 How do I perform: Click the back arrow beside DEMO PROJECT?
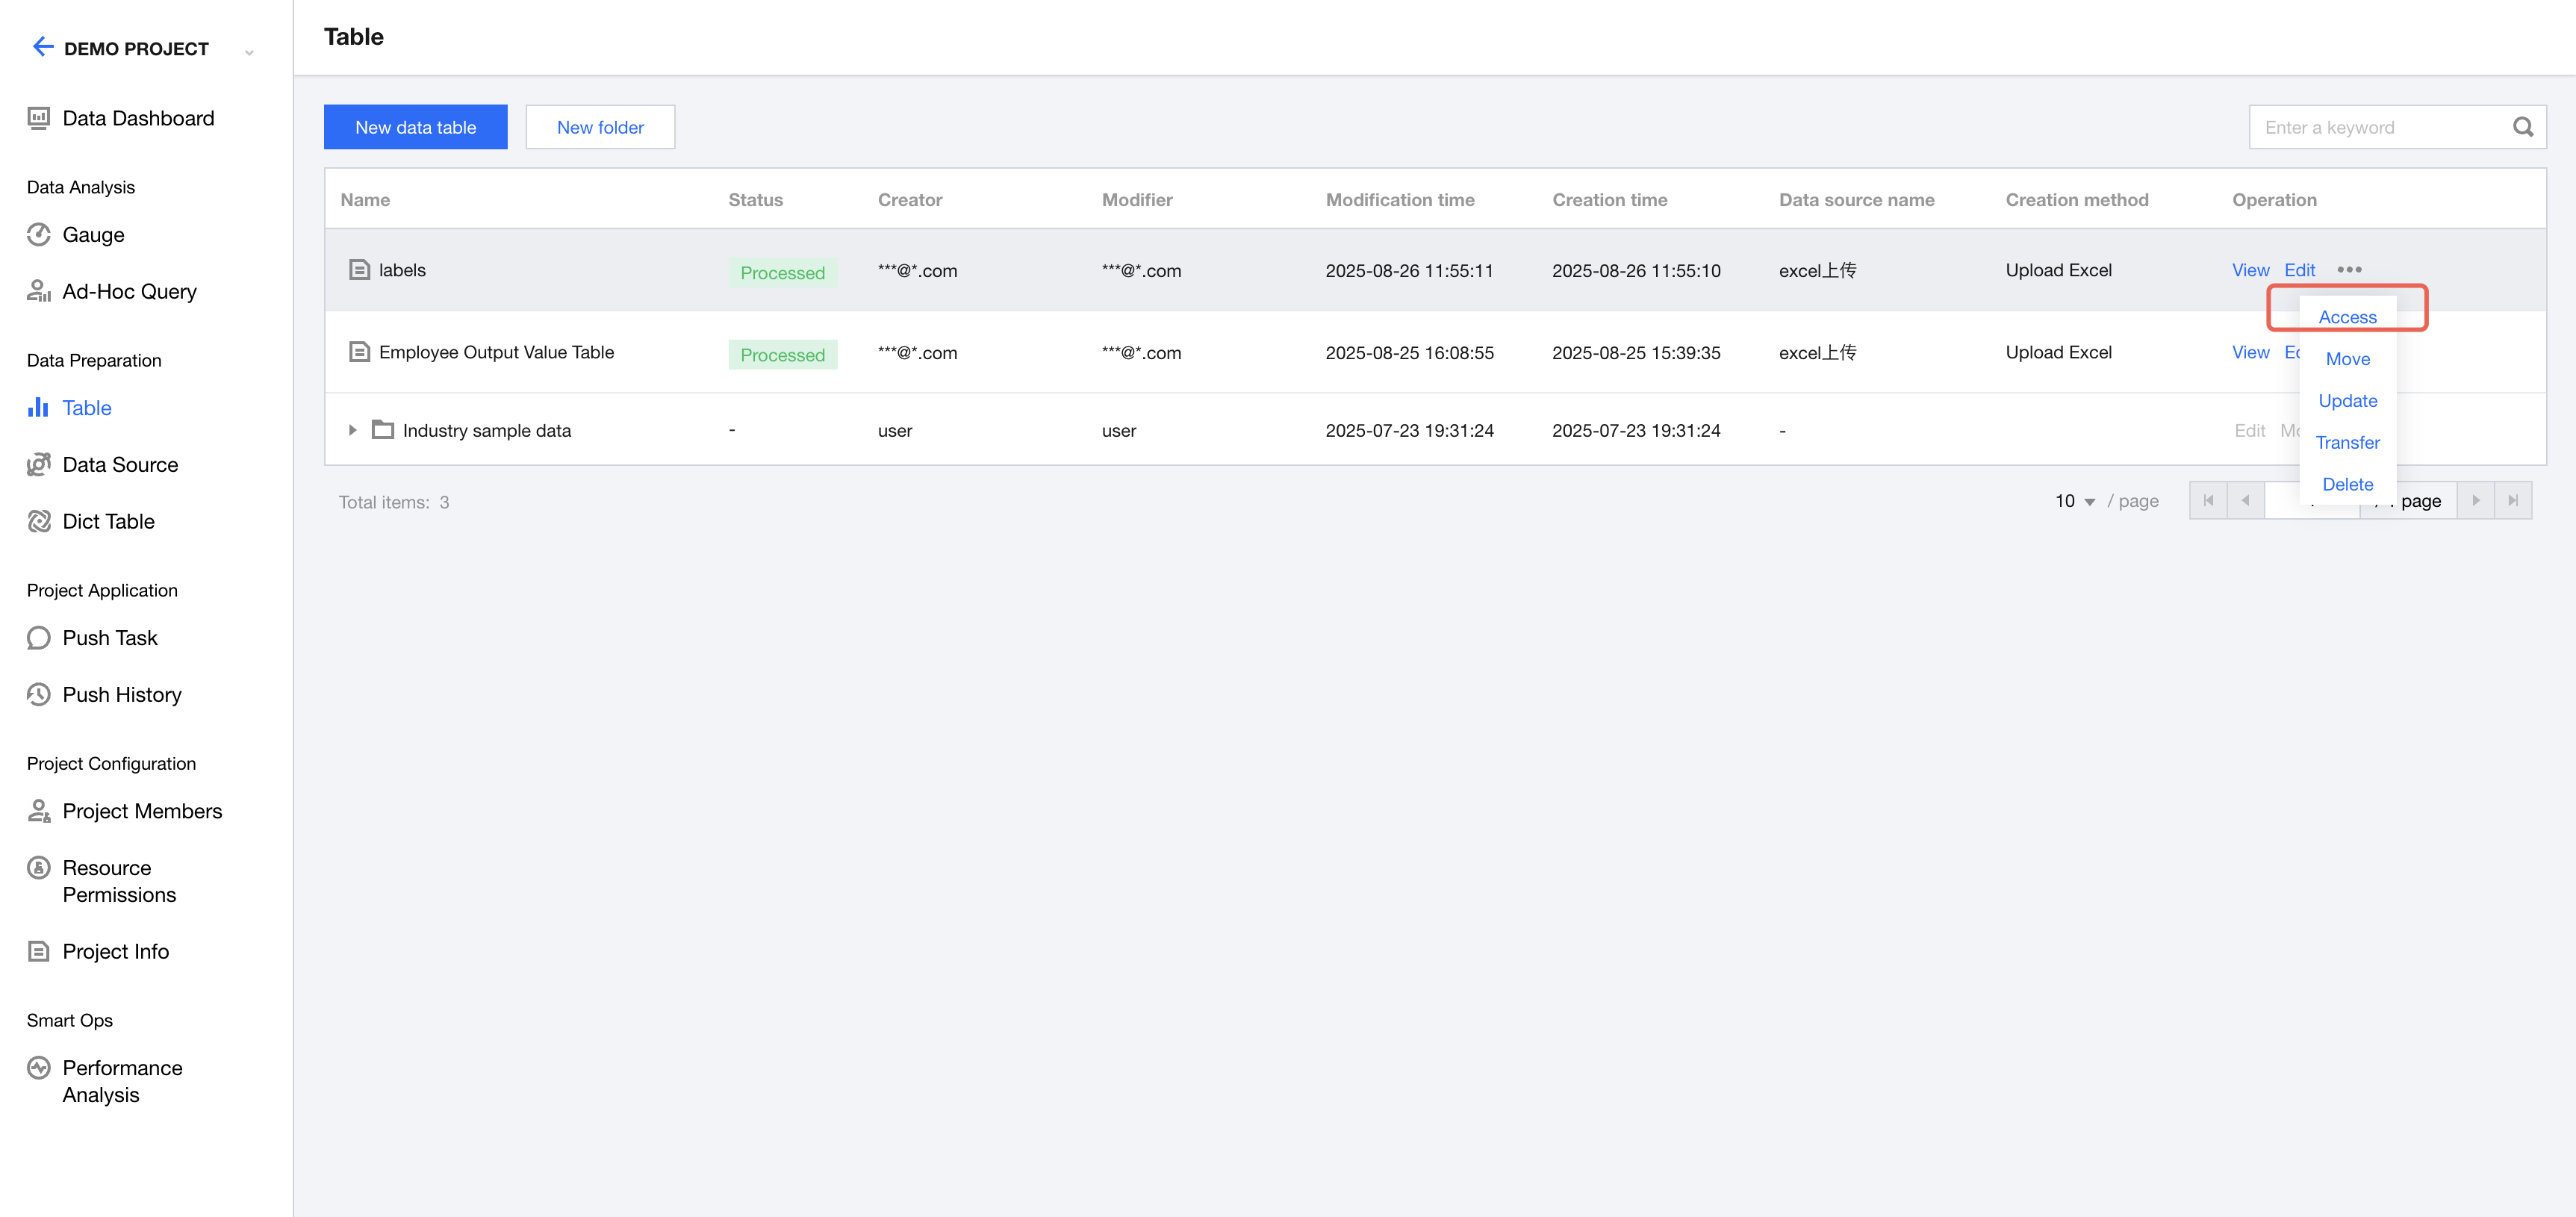tap(42, 47)
